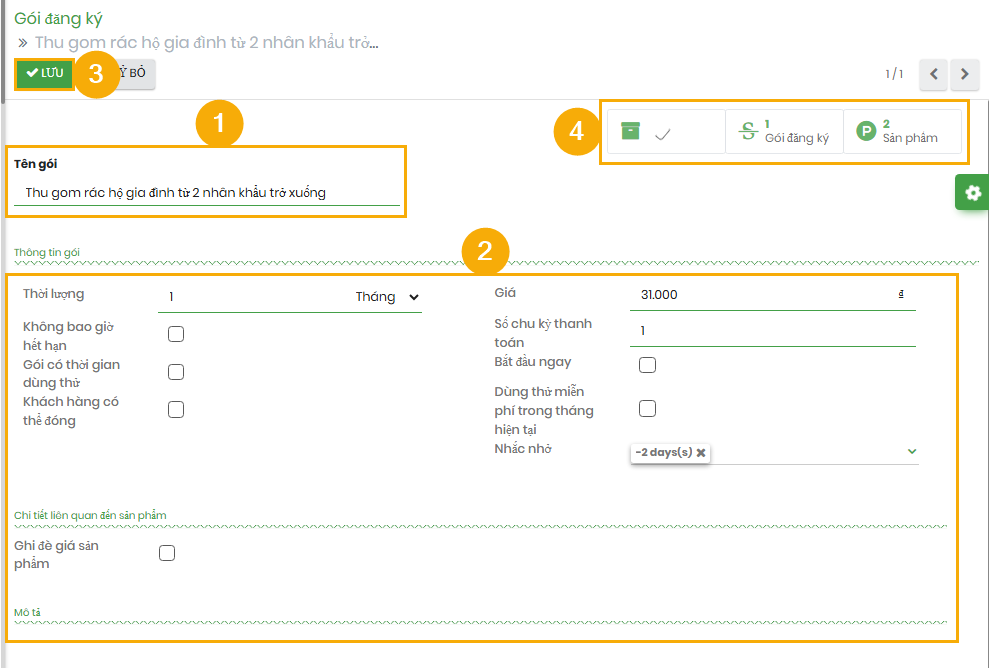989x668 pixels.
Task: Open the Sản phẩm products stat button
Action: 902,131
